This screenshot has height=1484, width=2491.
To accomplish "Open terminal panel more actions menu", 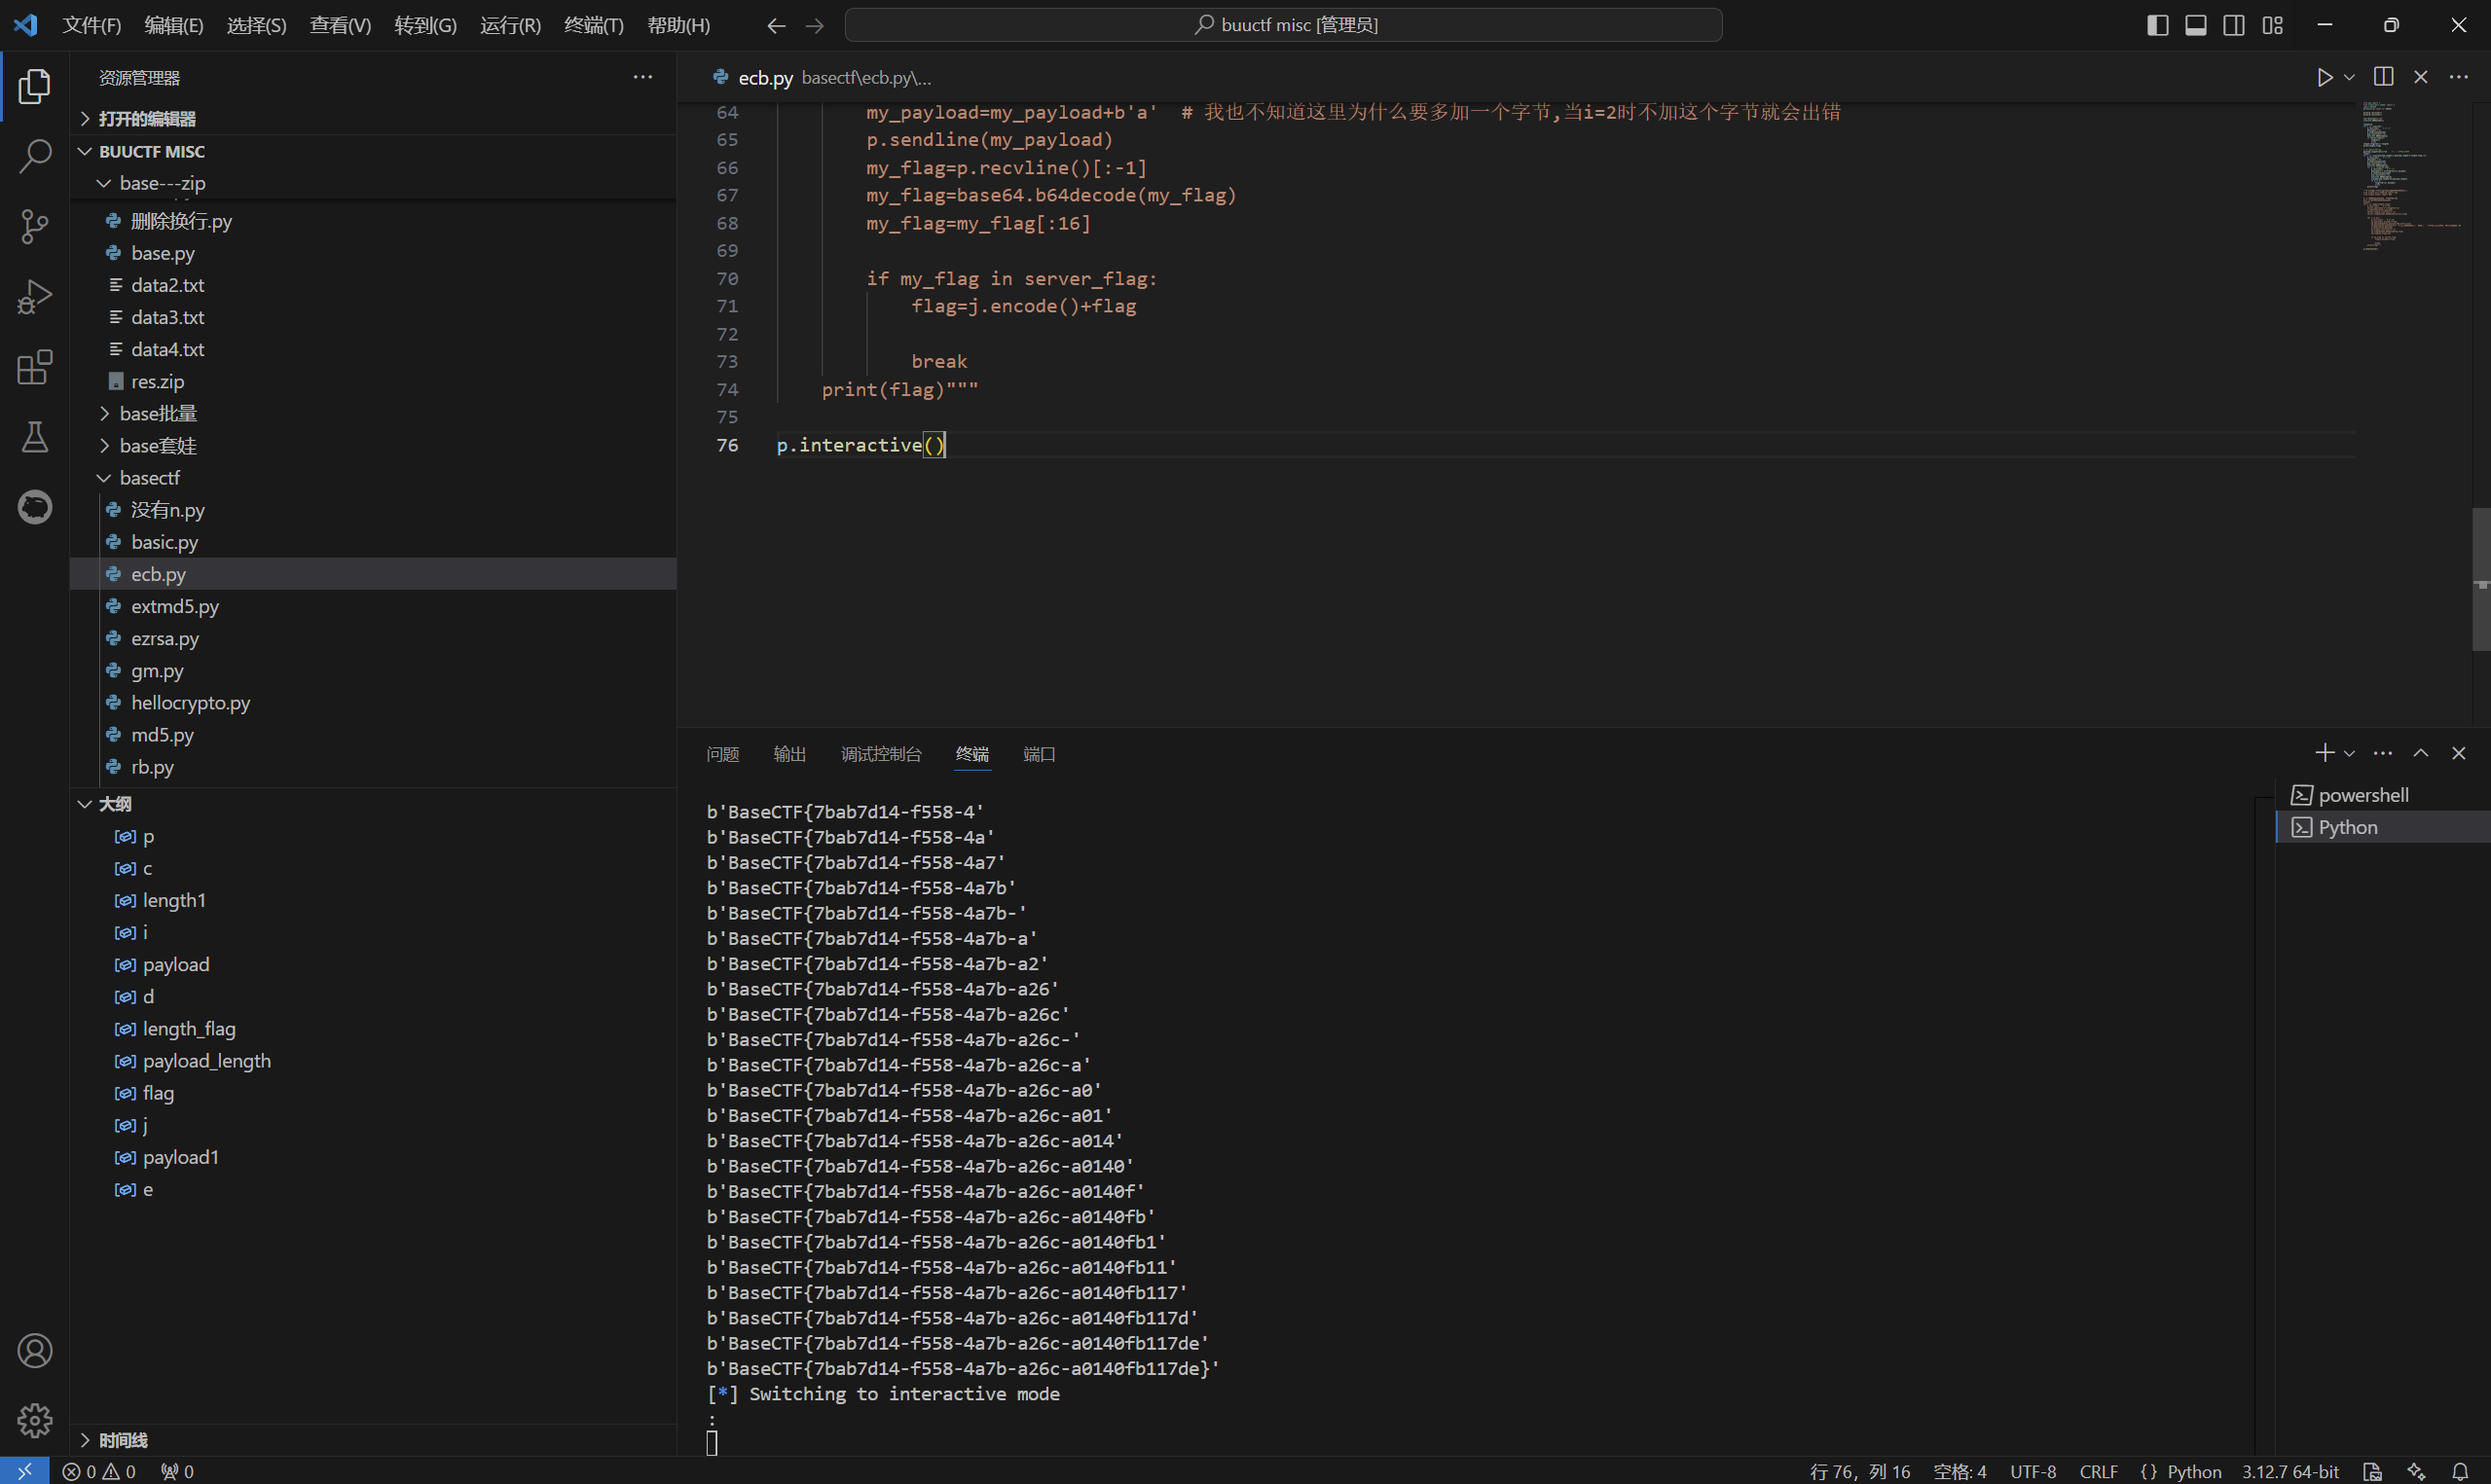I will (2383, 753).
